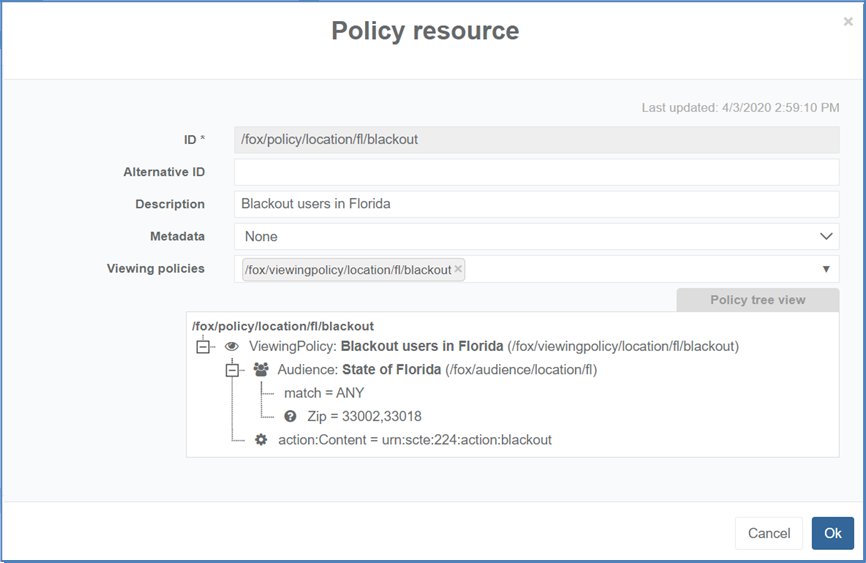
Task: Click the Policy resource title
Action: click(425, 31)
